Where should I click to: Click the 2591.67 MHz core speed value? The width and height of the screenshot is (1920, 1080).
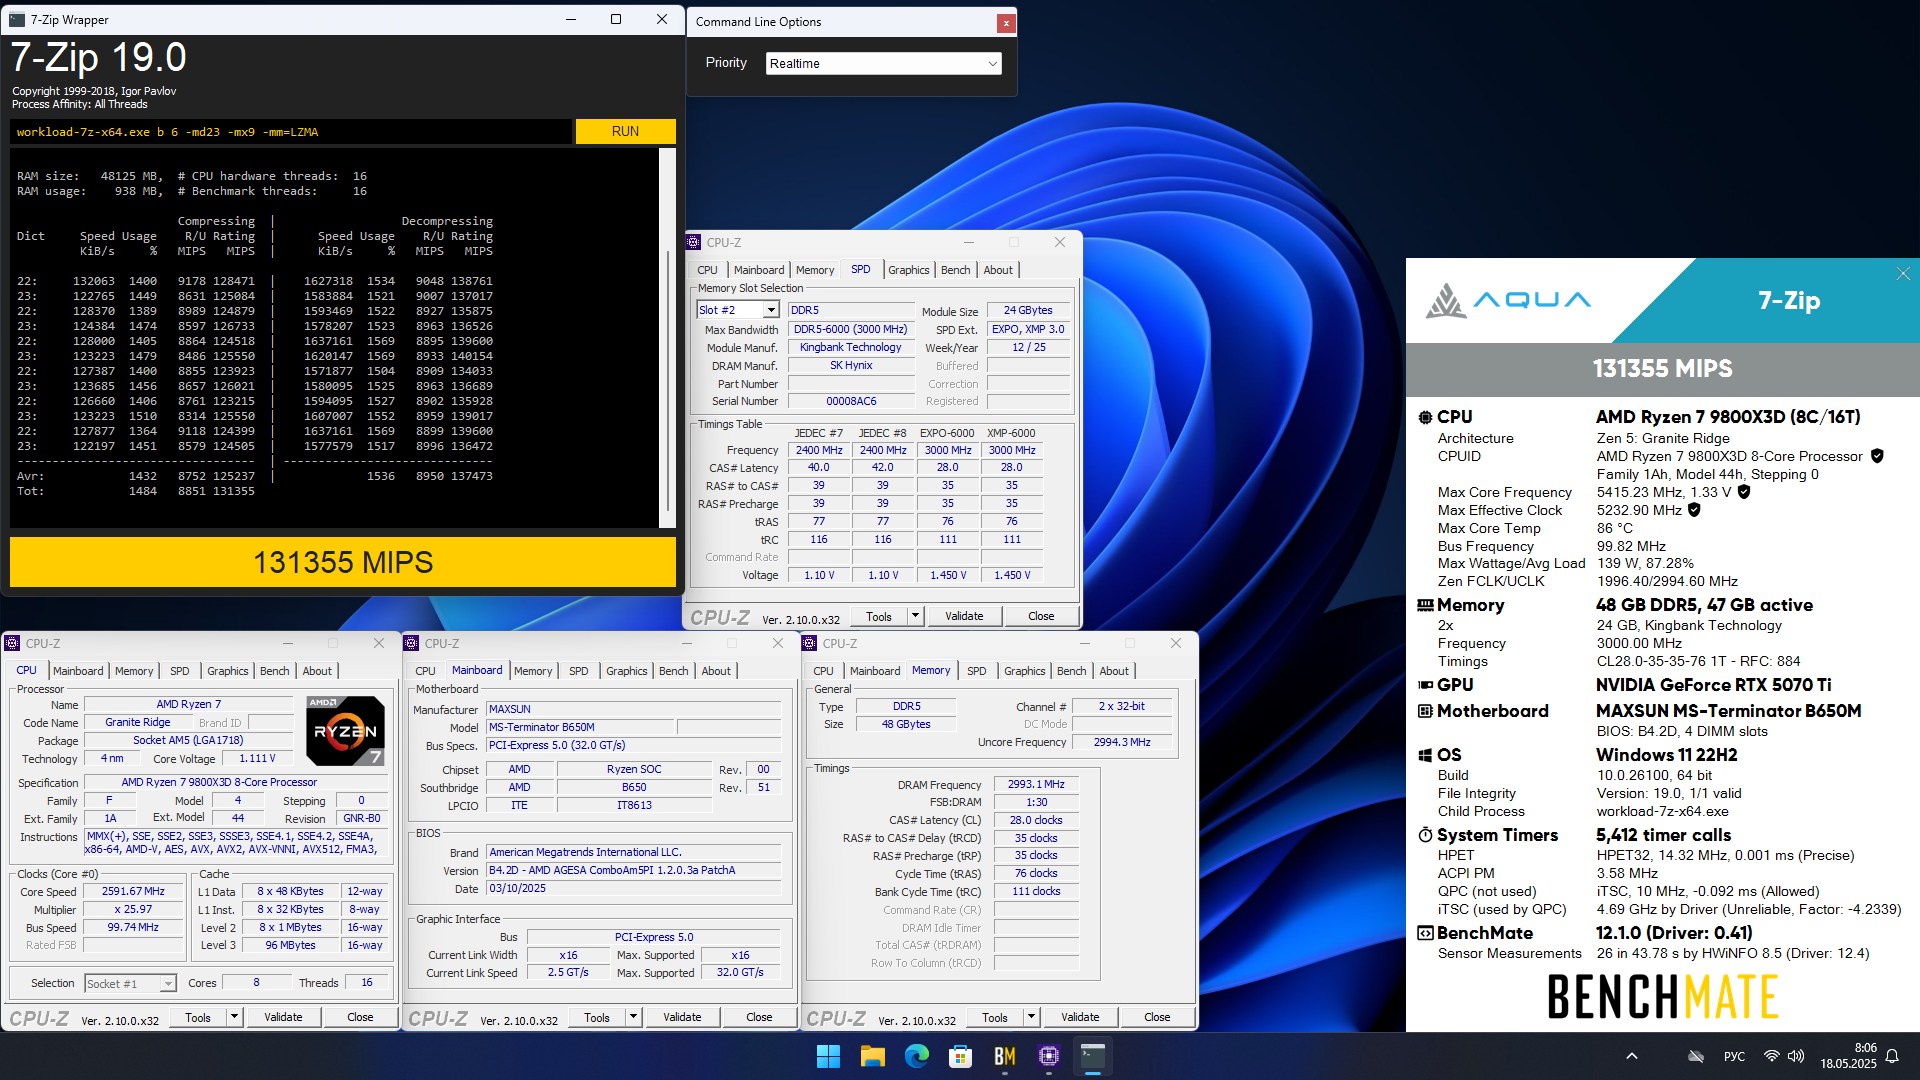coord(133,891)
